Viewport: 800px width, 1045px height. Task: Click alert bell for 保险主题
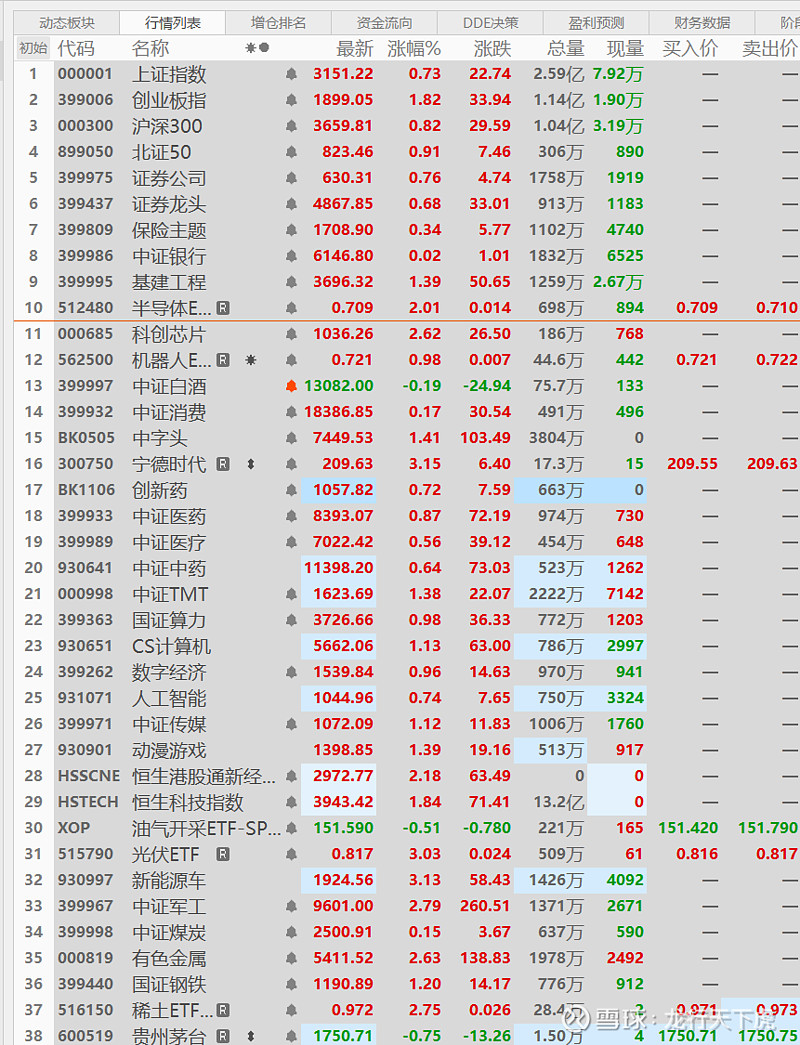[x=291, y=230]
